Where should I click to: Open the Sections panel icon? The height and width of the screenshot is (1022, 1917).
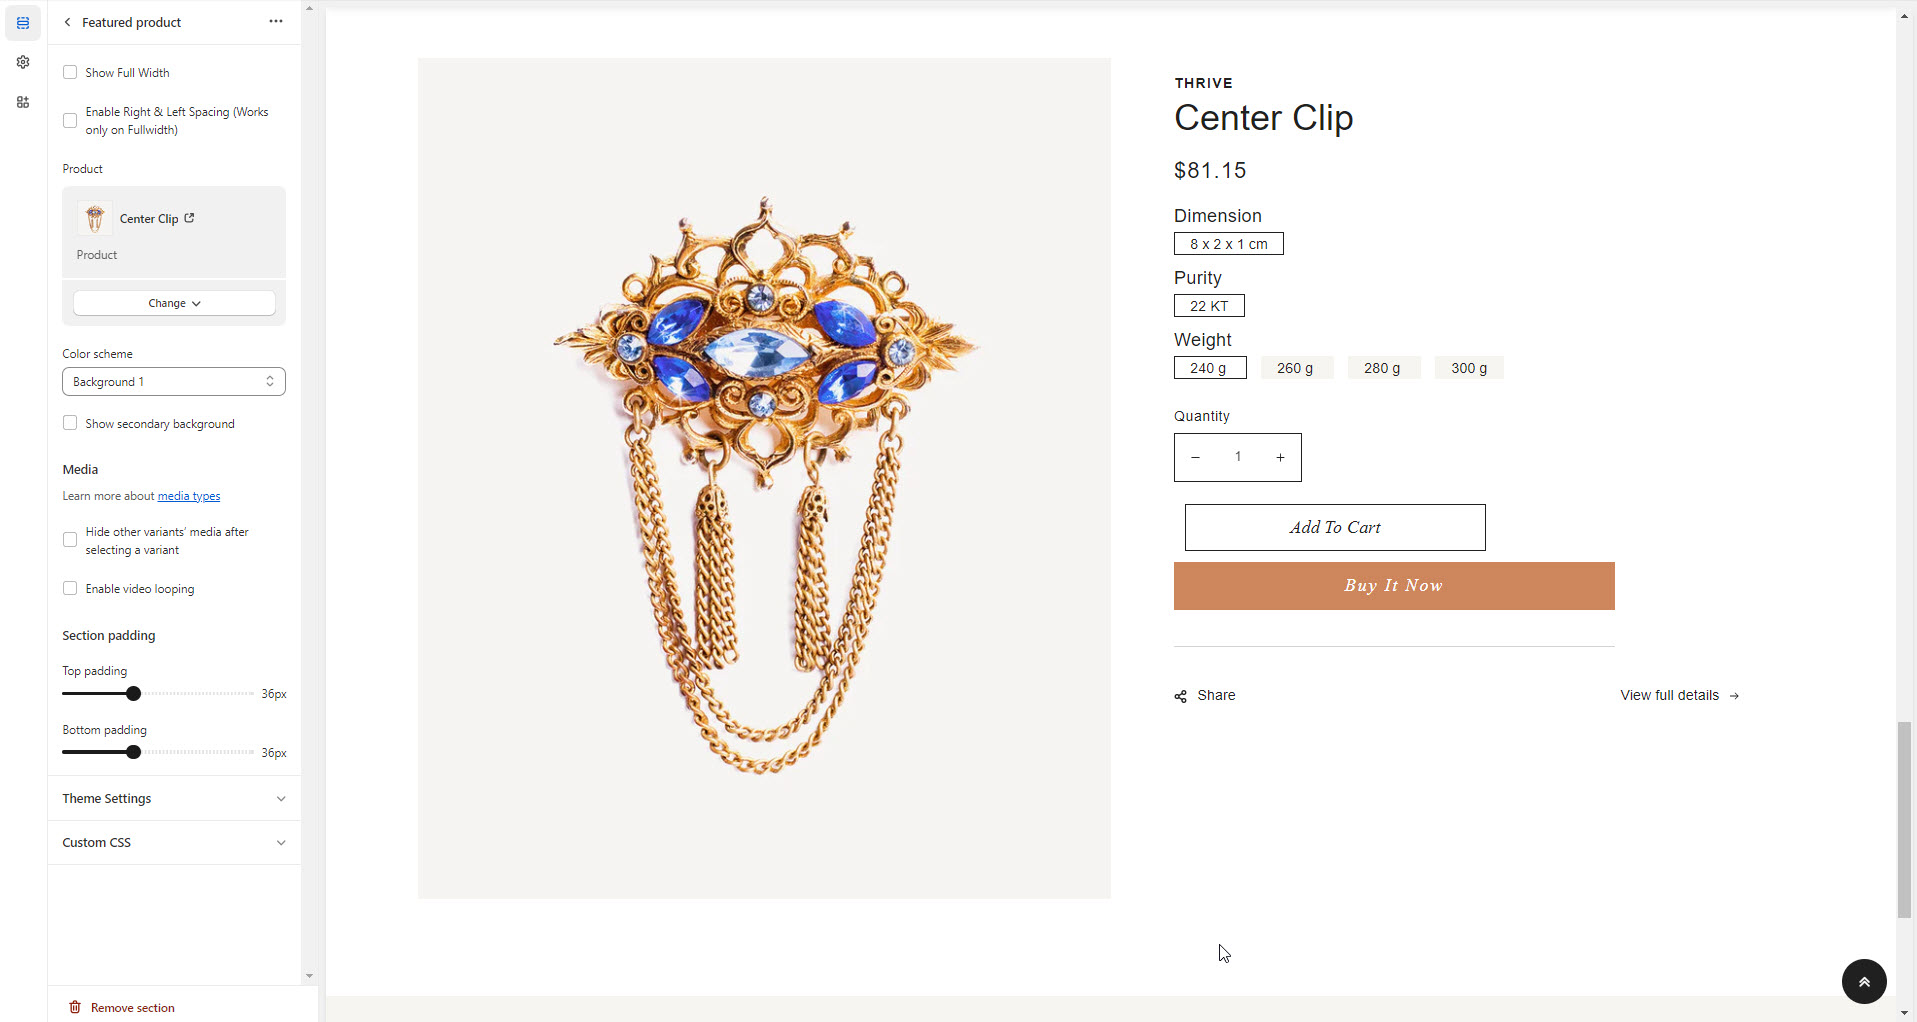click(23, 22)
